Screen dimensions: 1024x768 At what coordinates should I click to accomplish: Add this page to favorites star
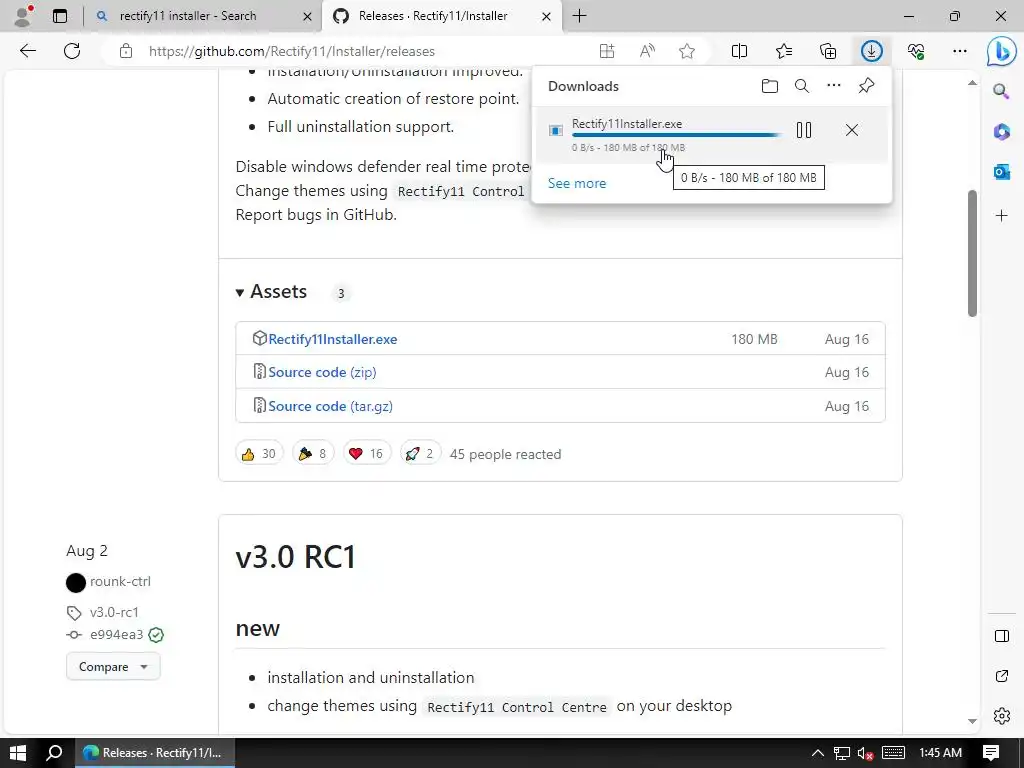(686, 51)
